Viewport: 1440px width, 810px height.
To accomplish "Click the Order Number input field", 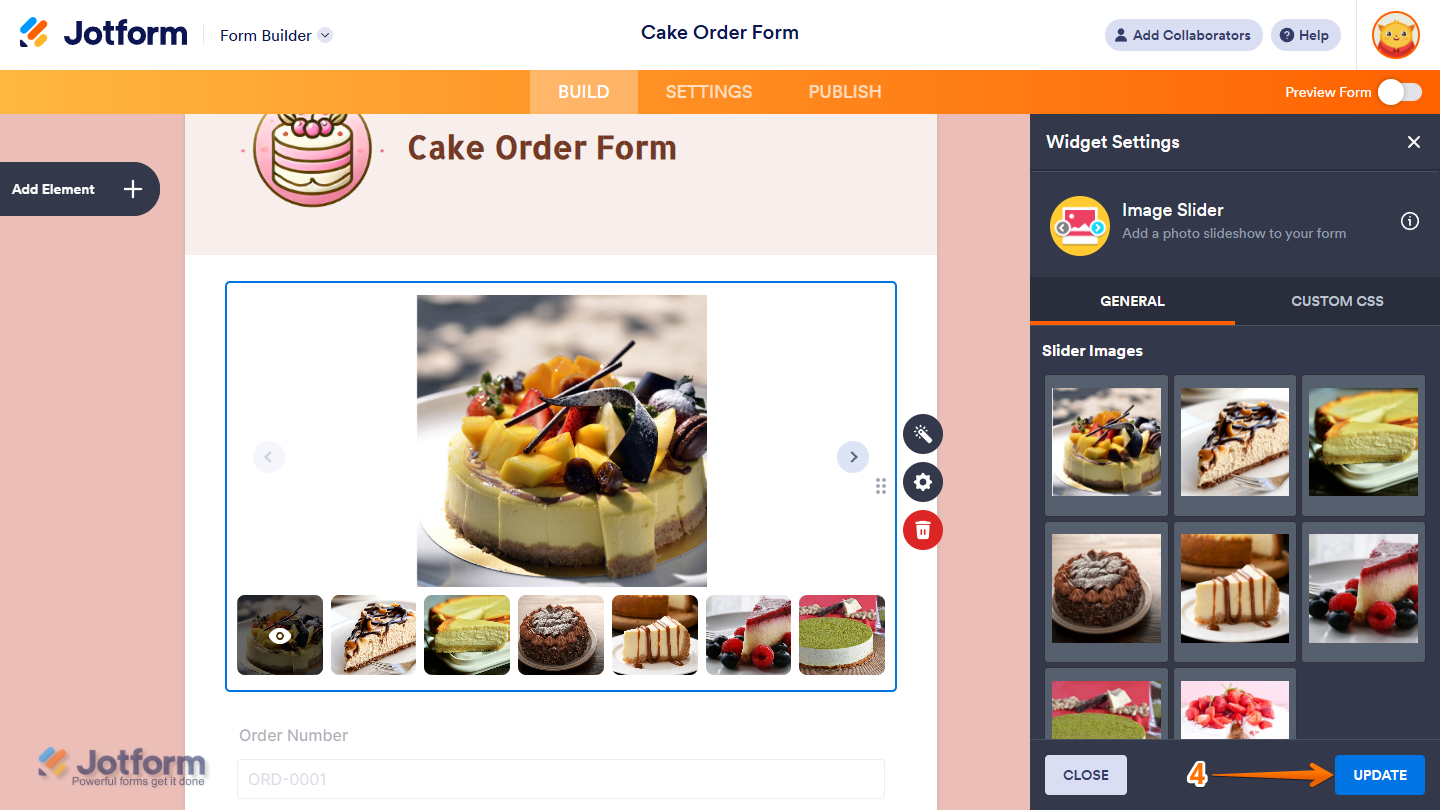I will click(x=561, y=779).
